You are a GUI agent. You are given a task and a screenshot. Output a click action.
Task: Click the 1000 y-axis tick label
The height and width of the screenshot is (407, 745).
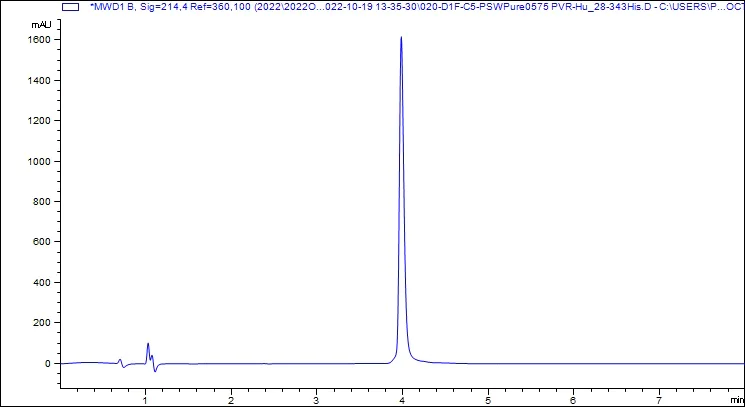click(x=40, y=161)
